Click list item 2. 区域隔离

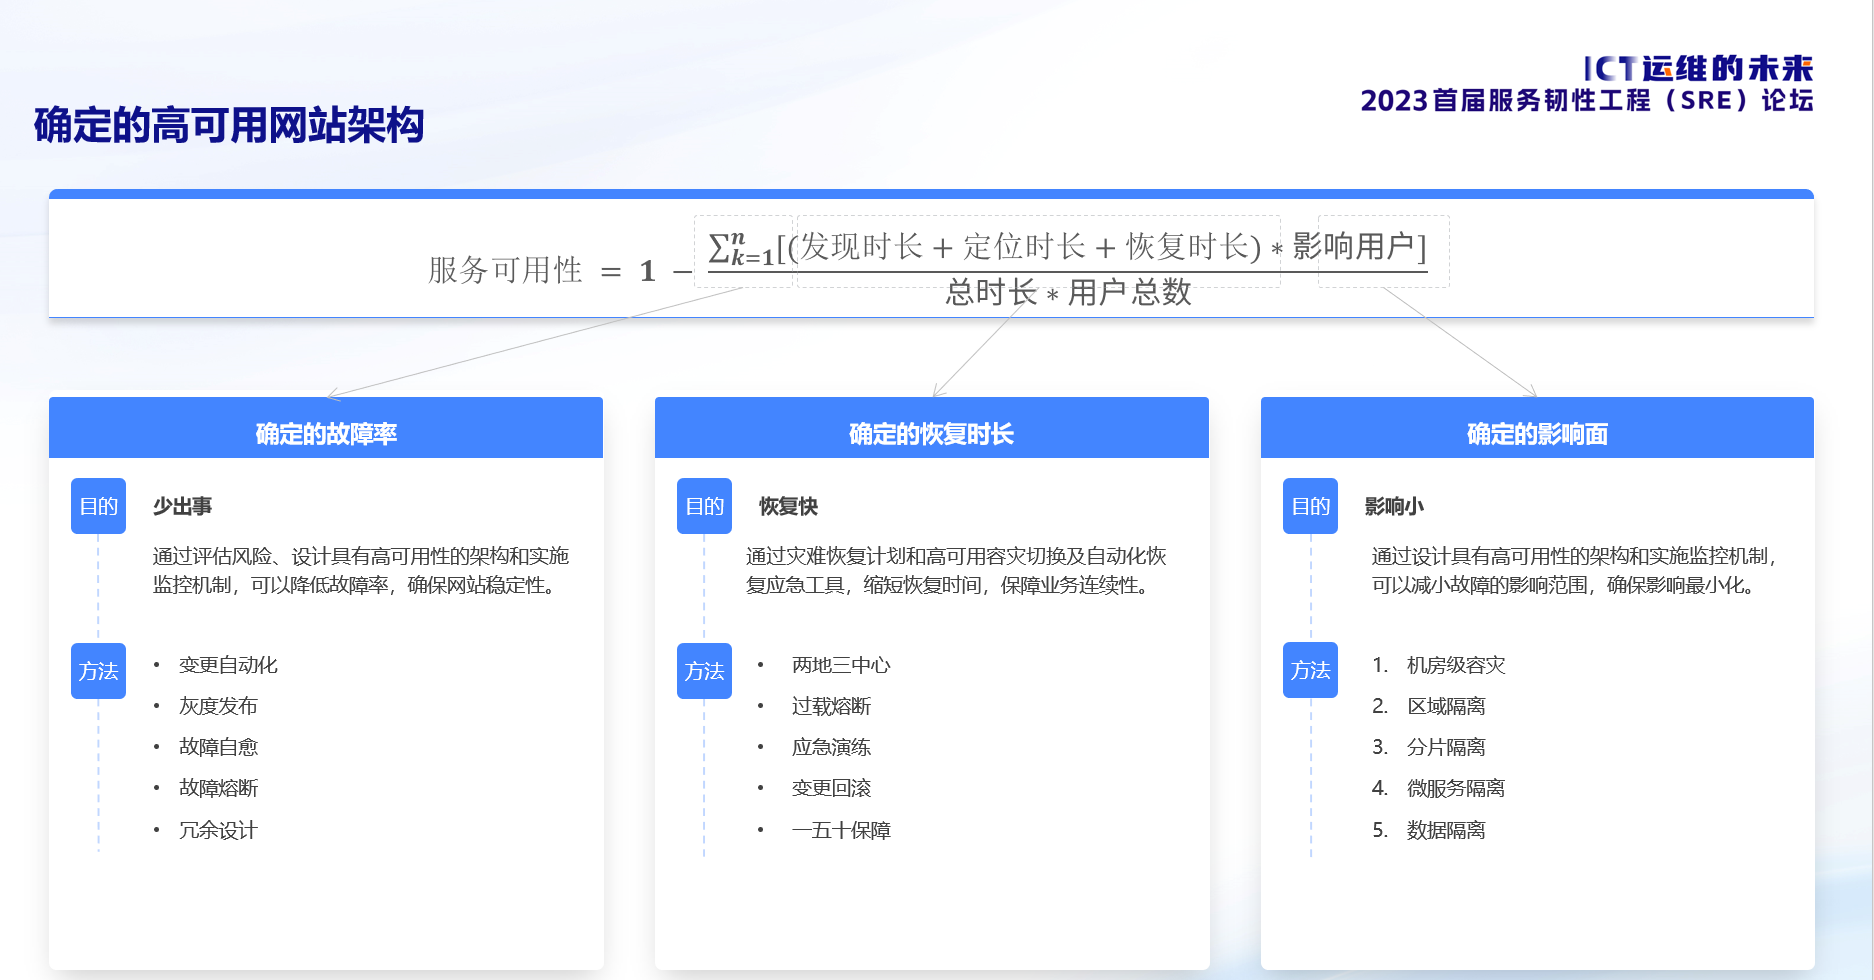point(1428,706)
